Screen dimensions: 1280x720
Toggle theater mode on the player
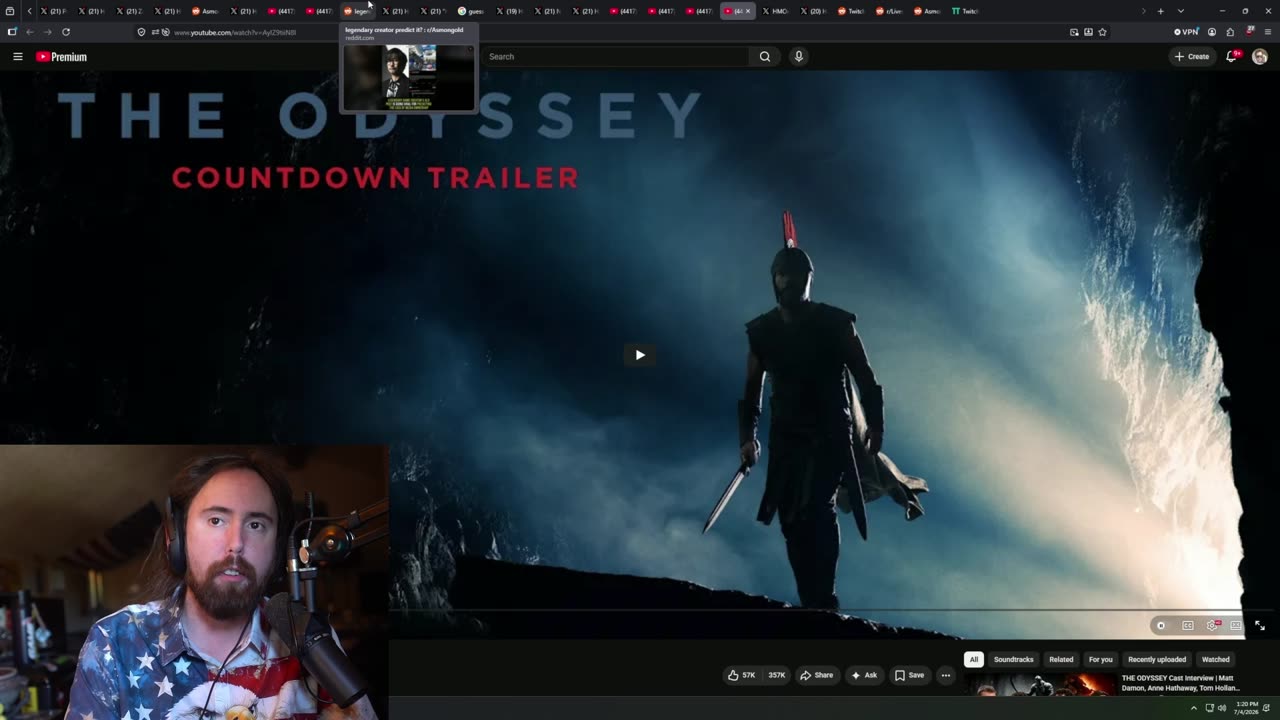click(1236, 626)
